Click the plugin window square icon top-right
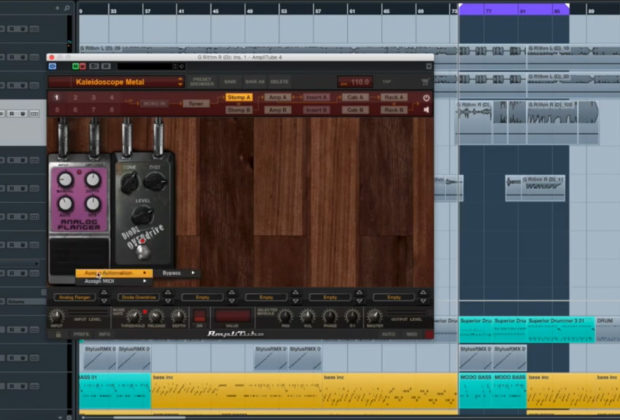 (429, 66)
